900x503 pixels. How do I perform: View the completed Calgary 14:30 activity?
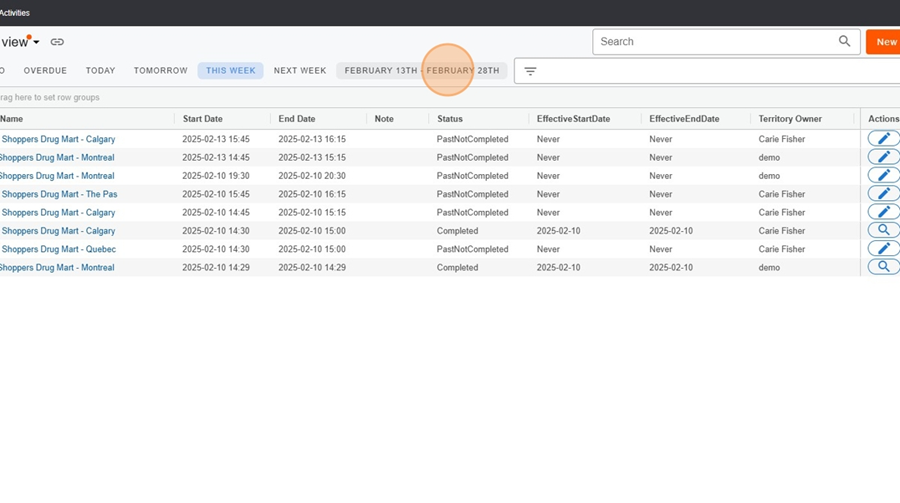883,230
